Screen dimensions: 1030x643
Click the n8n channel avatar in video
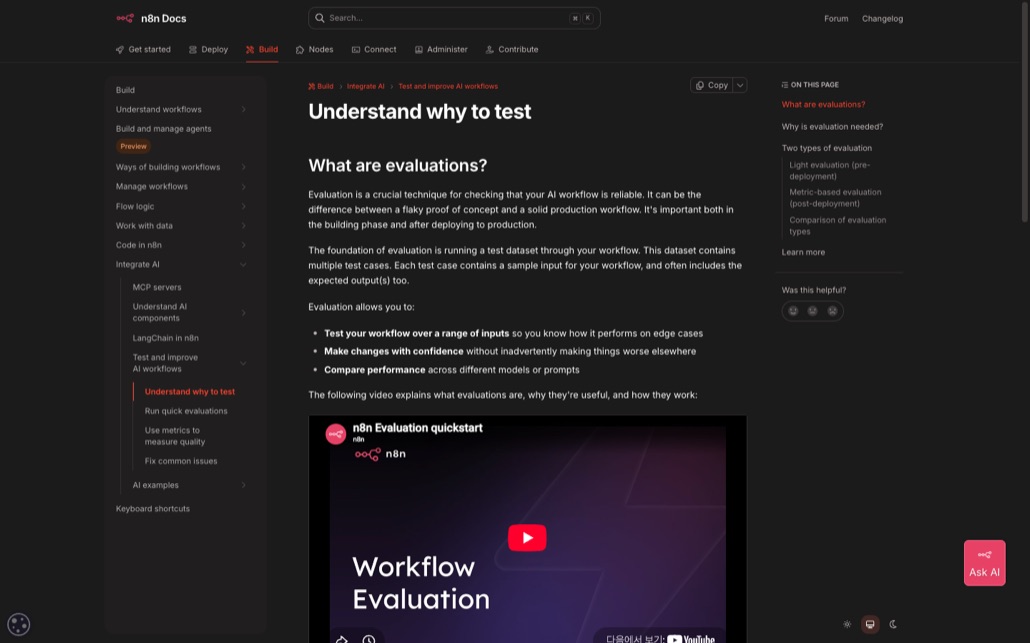pyautogui.click(x=336, y=433)
